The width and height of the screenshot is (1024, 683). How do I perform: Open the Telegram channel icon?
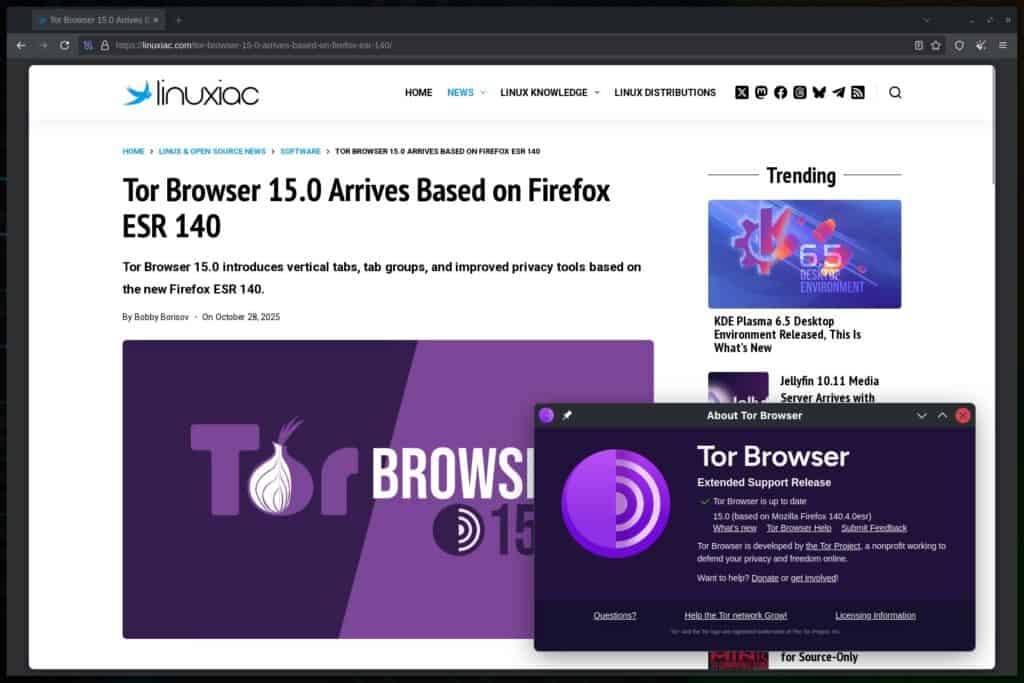(x=839, y=92)
